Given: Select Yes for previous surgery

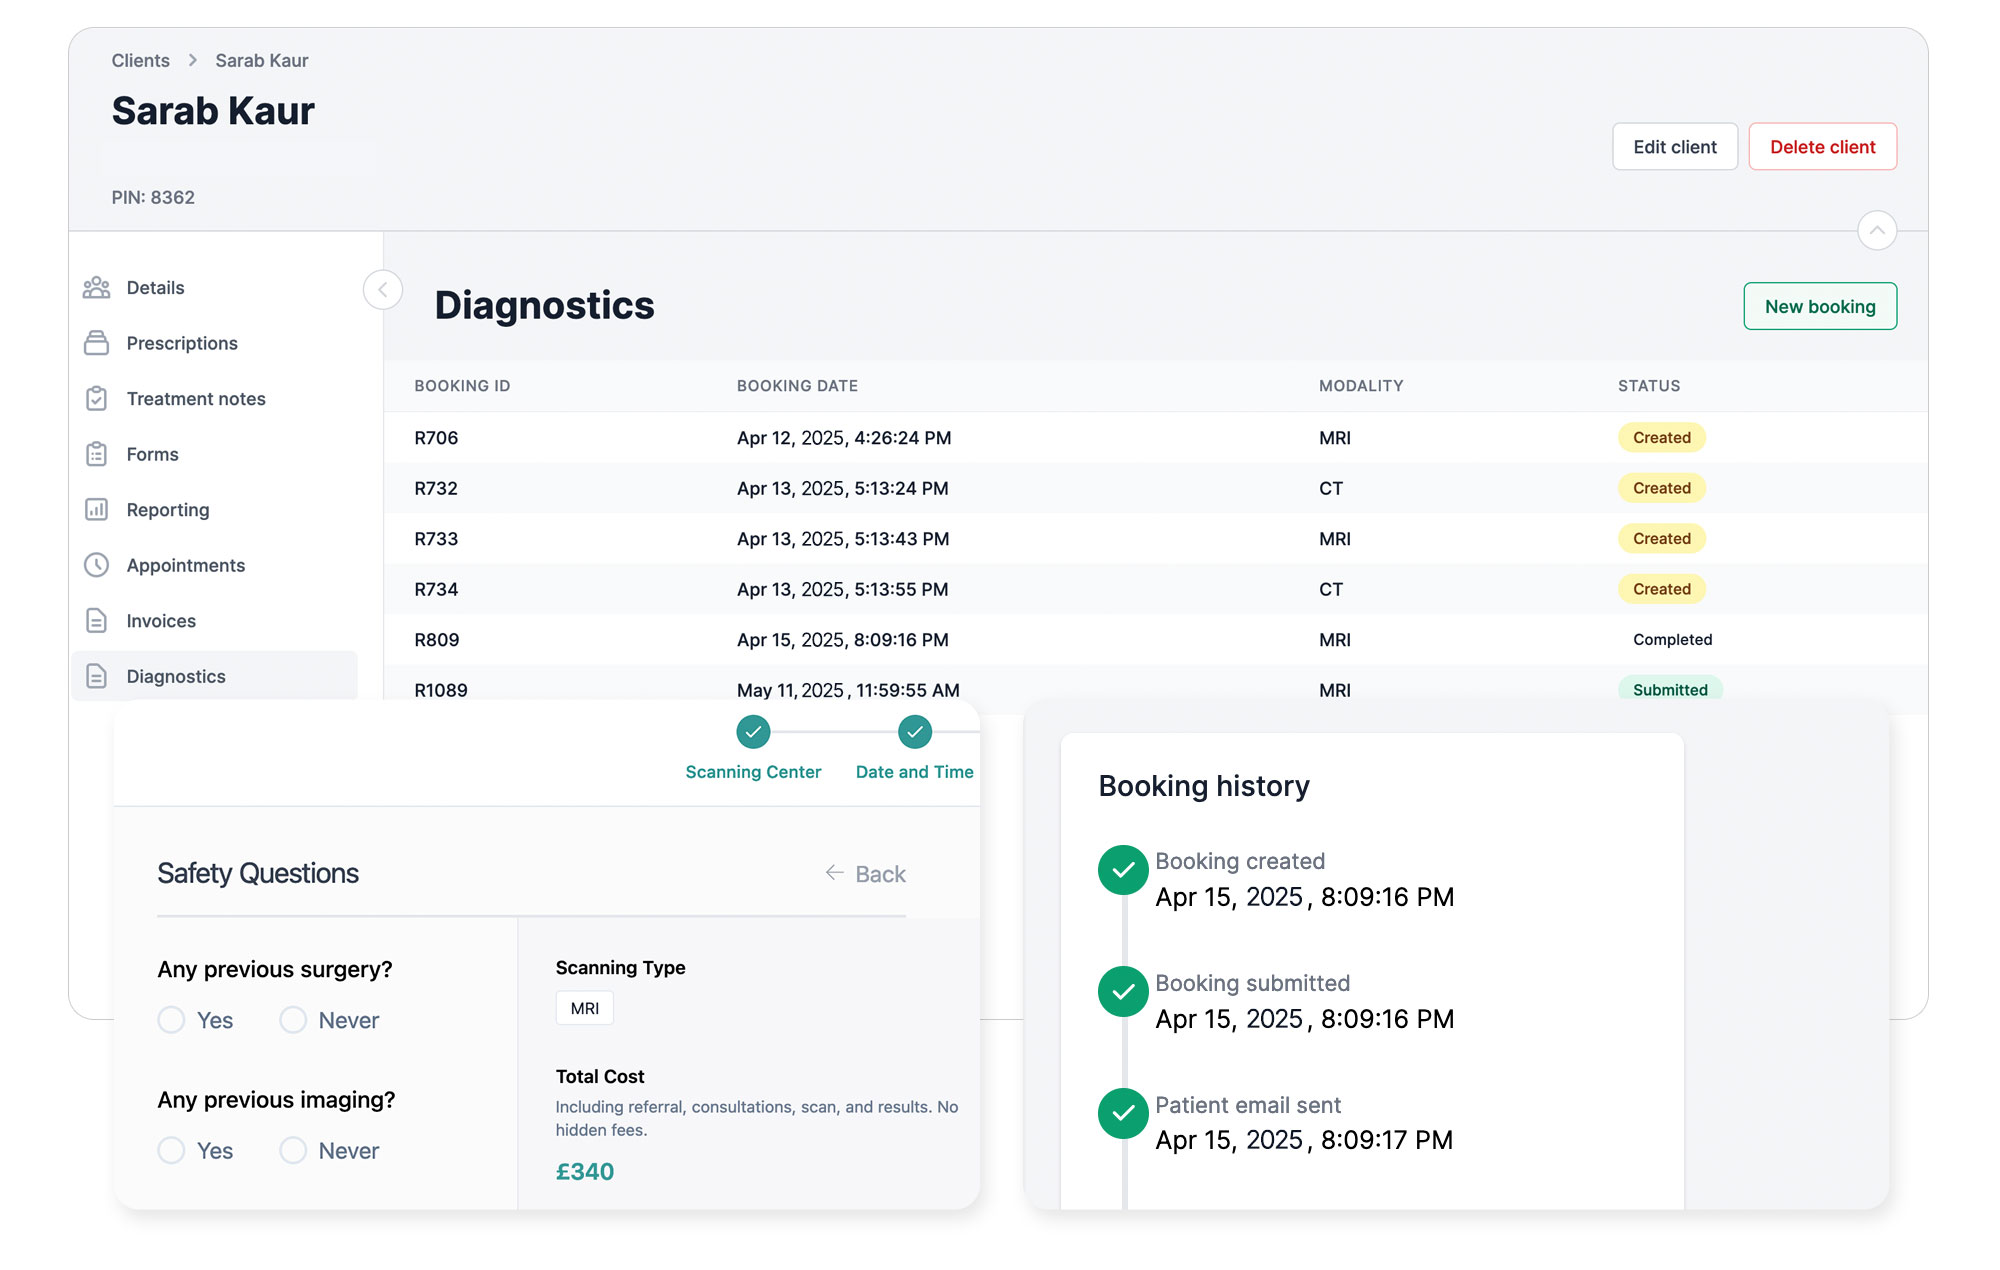Looking at the screenshot, I should [172, 1020].
